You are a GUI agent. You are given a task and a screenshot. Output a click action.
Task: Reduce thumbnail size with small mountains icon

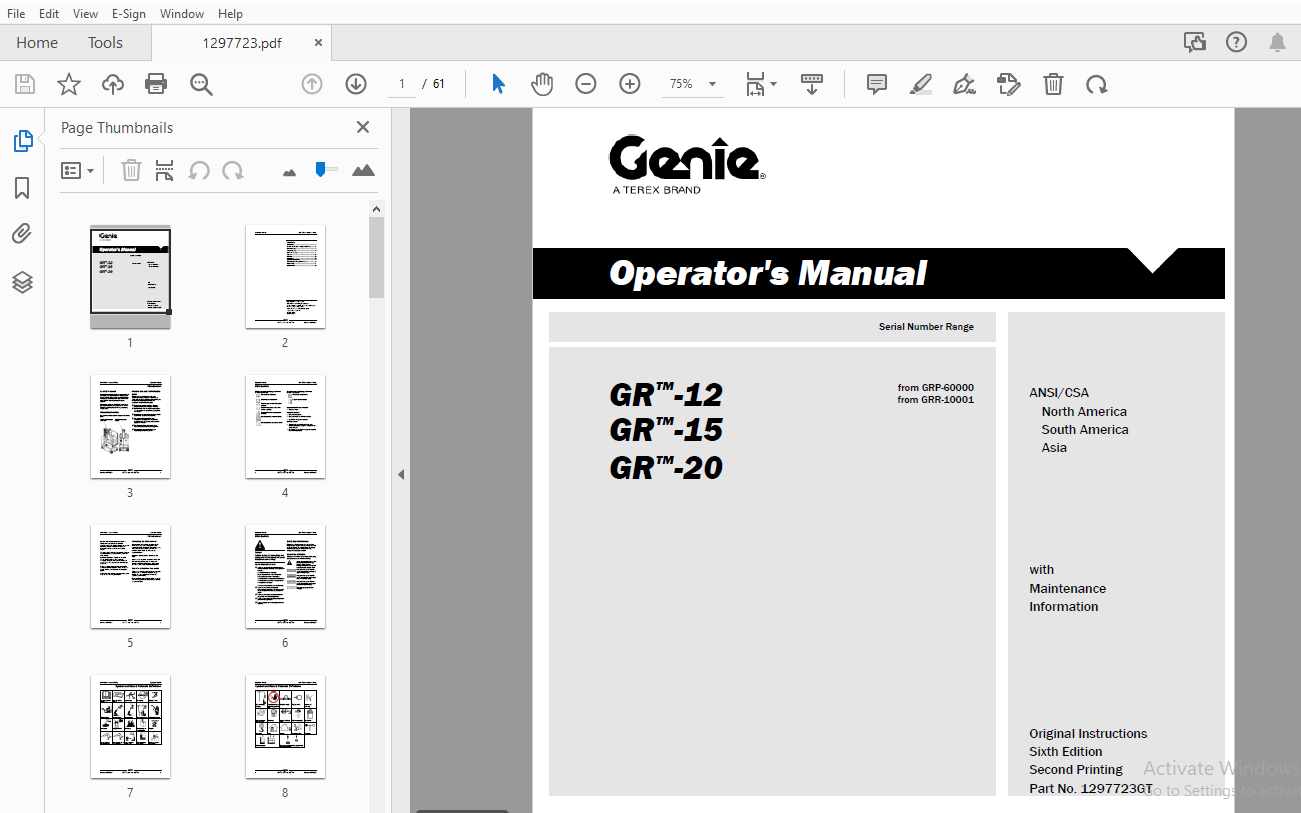[290, 172]
